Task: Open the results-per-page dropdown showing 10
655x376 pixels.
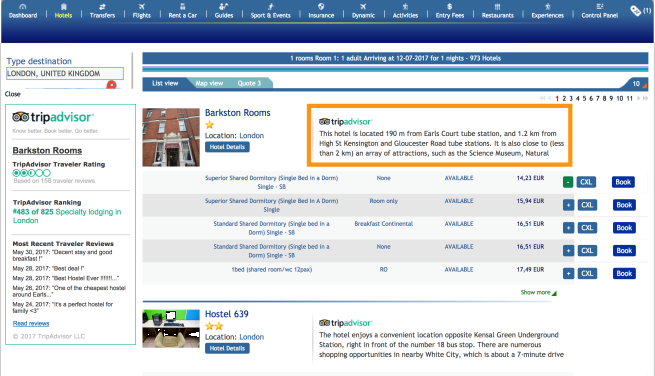Action: click(638, 84)
